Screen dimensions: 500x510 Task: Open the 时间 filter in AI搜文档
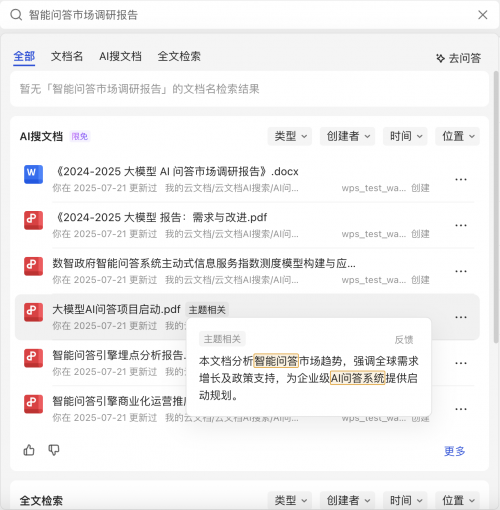405,136
